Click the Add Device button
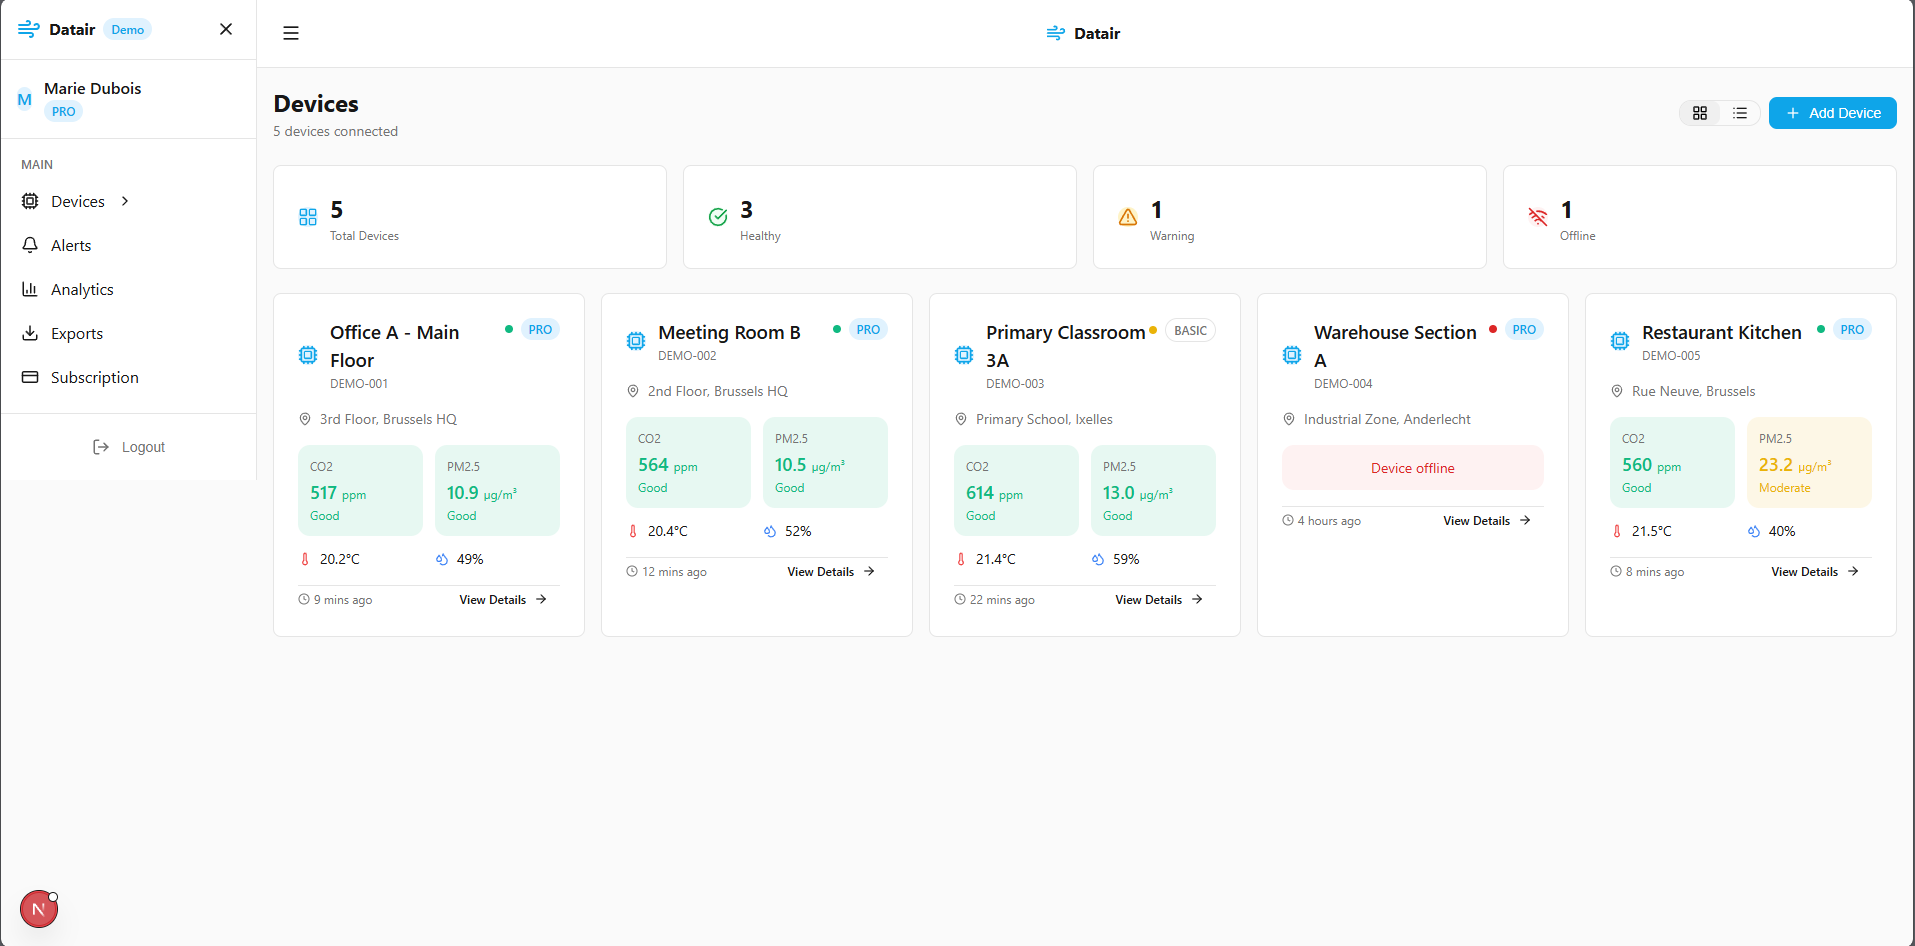The image size is (1915, 946). [x=1832, y=113]
